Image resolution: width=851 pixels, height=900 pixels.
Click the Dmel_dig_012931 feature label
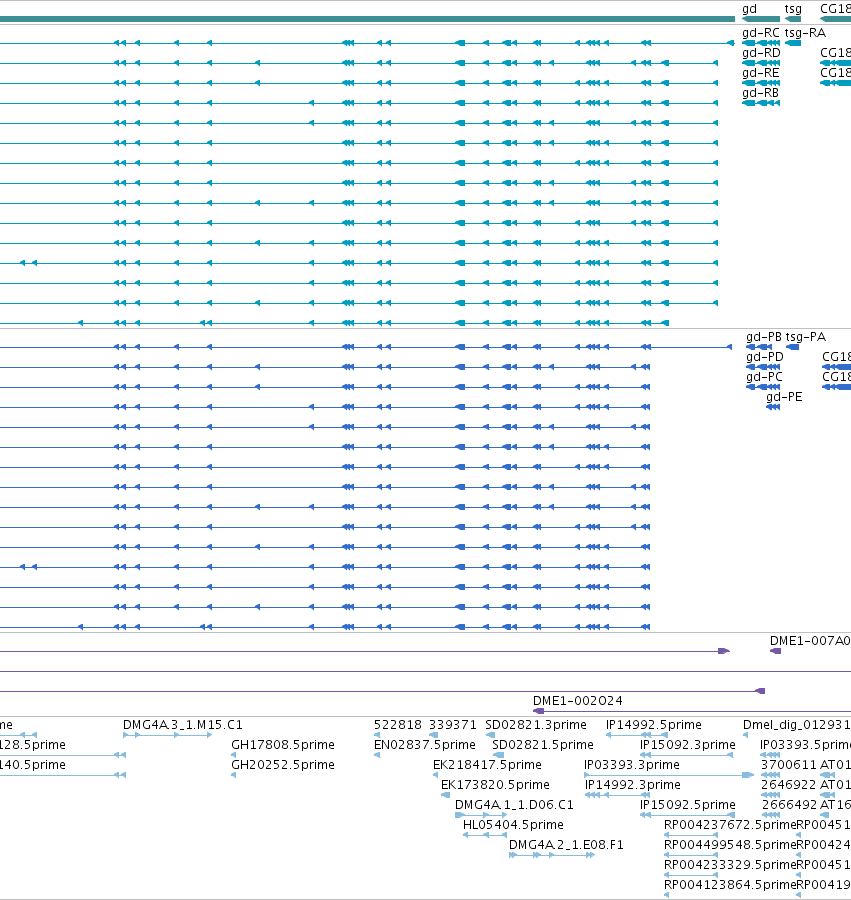pyautogui.click(x=796, y=725)
